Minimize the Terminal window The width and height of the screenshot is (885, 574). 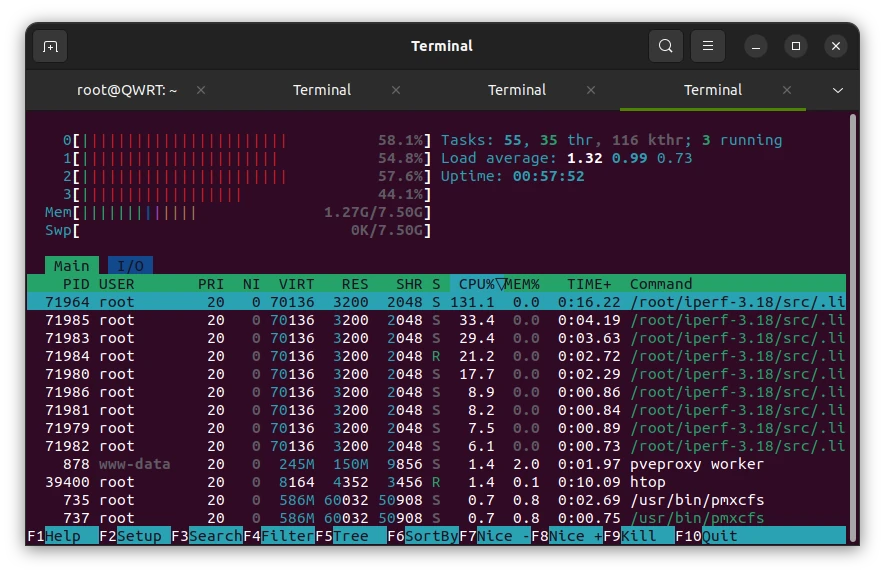tap(756, 46)
